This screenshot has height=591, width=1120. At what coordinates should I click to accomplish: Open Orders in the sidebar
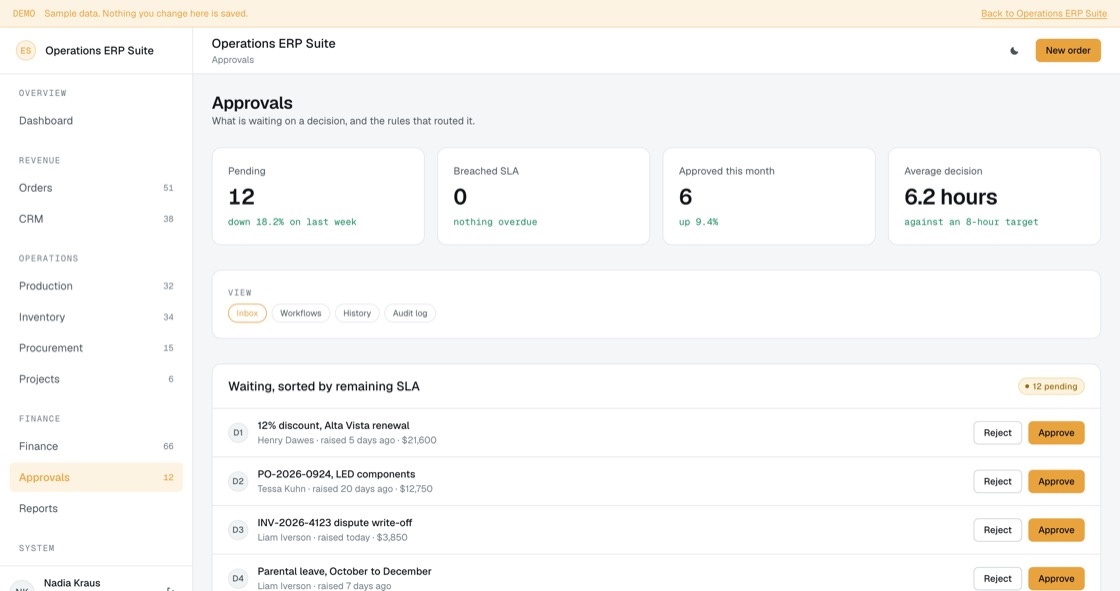[96, 188]
